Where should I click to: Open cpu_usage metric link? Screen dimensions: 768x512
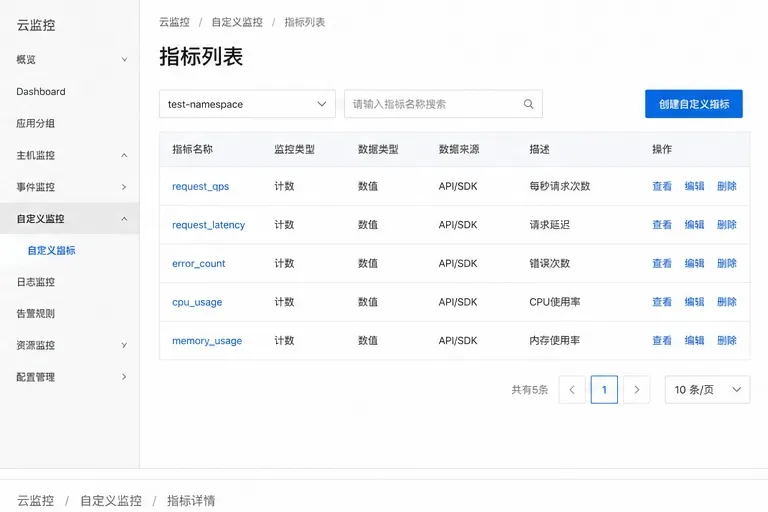(197, 302)
